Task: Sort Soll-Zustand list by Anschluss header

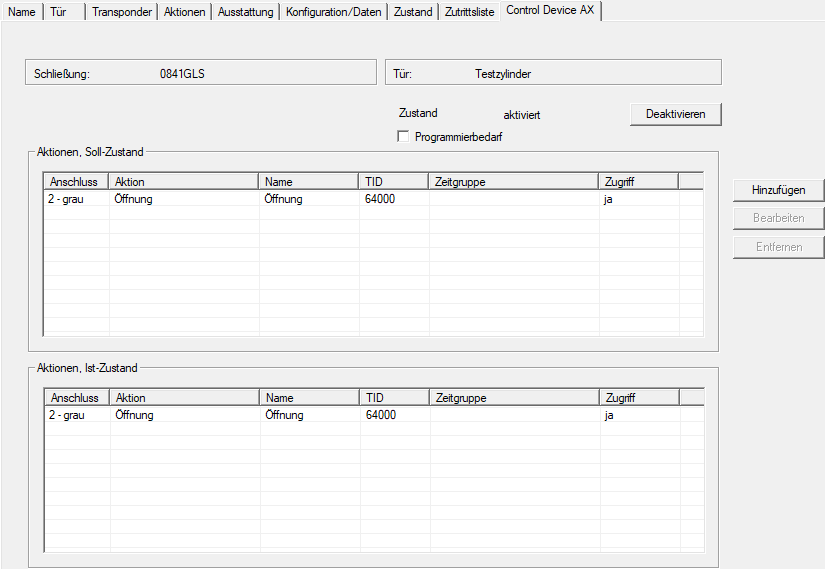Action: point(76,182)
